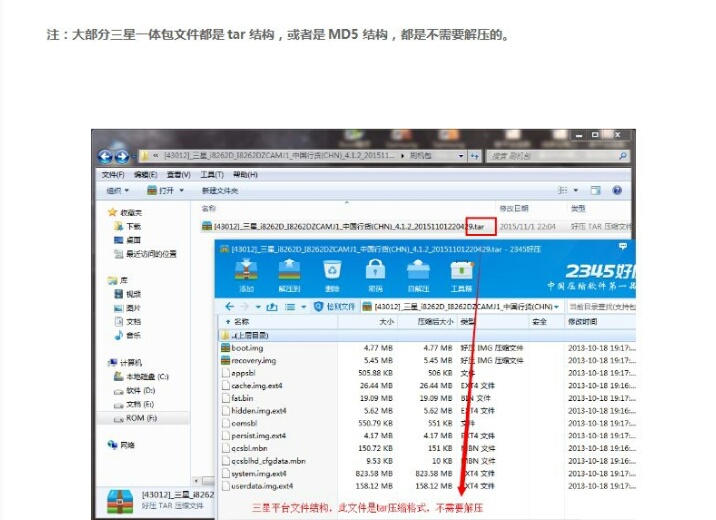This screenshot has height=520, width=716.
Task: Select the .tar archive file in Explorer
Action: point(348,226)
